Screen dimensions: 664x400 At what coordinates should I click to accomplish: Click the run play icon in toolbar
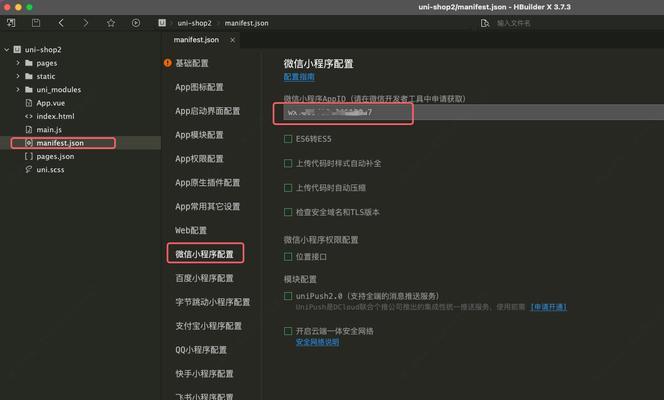136,23
